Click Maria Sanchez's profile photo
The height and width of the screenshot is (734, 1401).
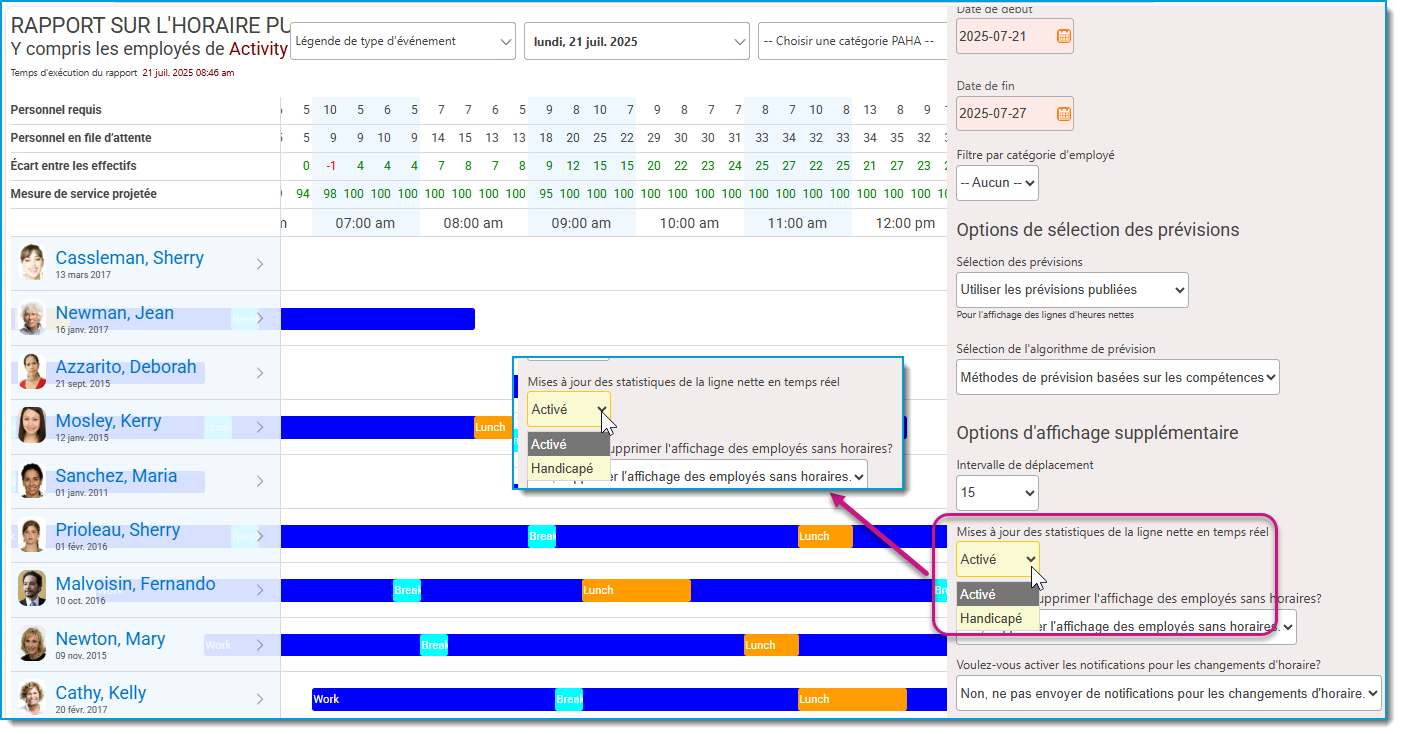coord(32,481)
